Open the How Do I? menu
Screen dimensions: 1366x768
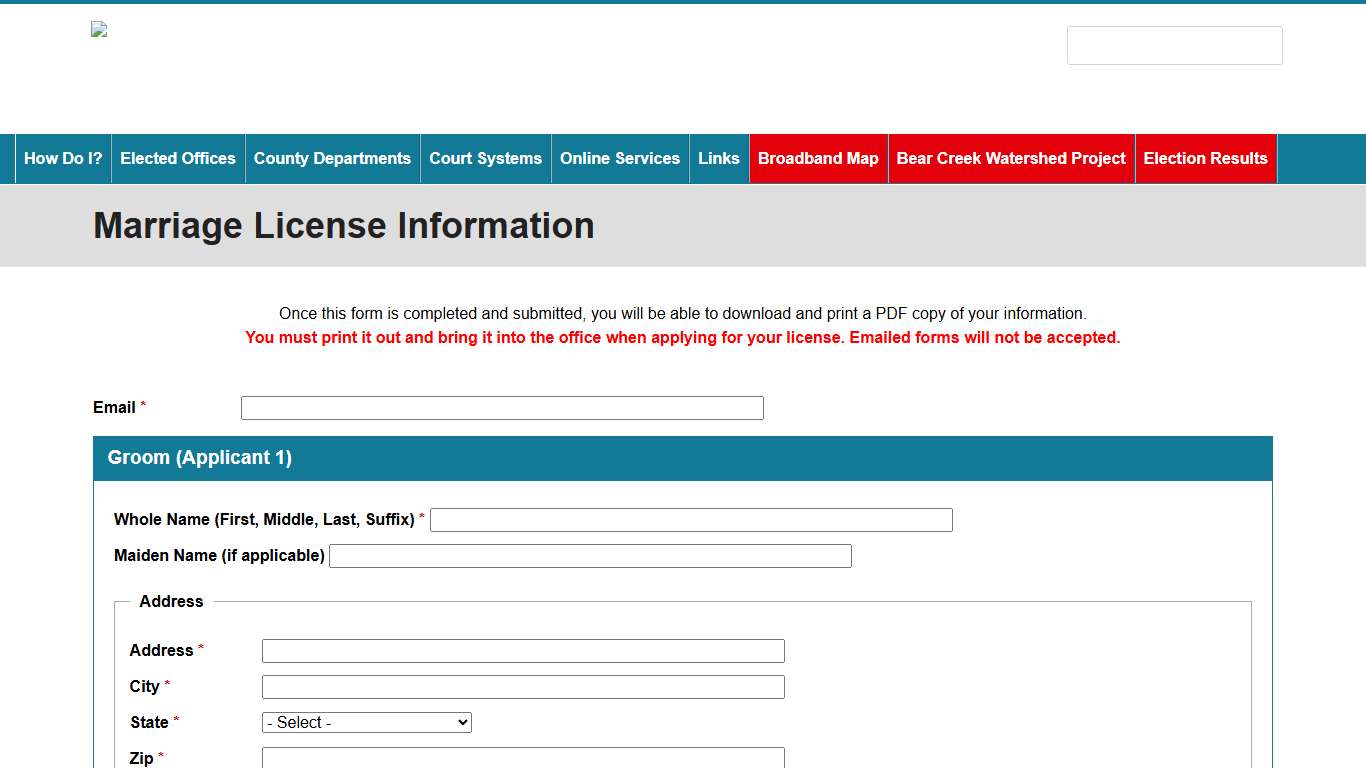tap(62, 158)
